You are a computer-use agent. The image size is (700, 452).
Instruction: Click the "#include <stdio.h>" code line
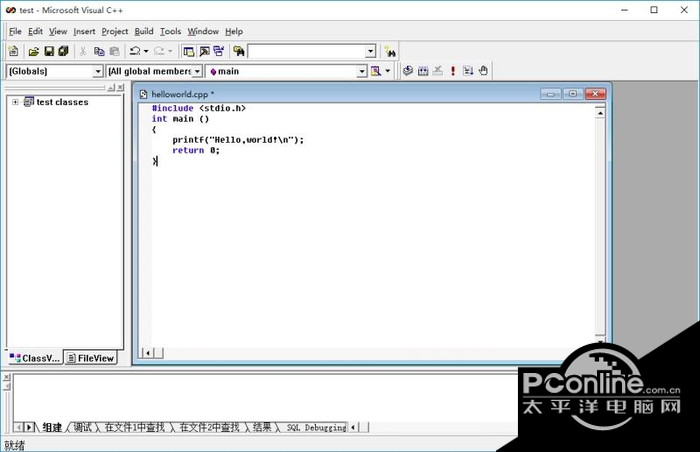(x=199, y=108)
